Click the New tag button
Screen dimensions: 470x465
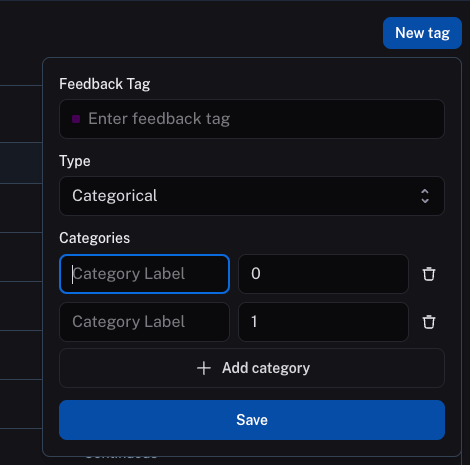422,33
